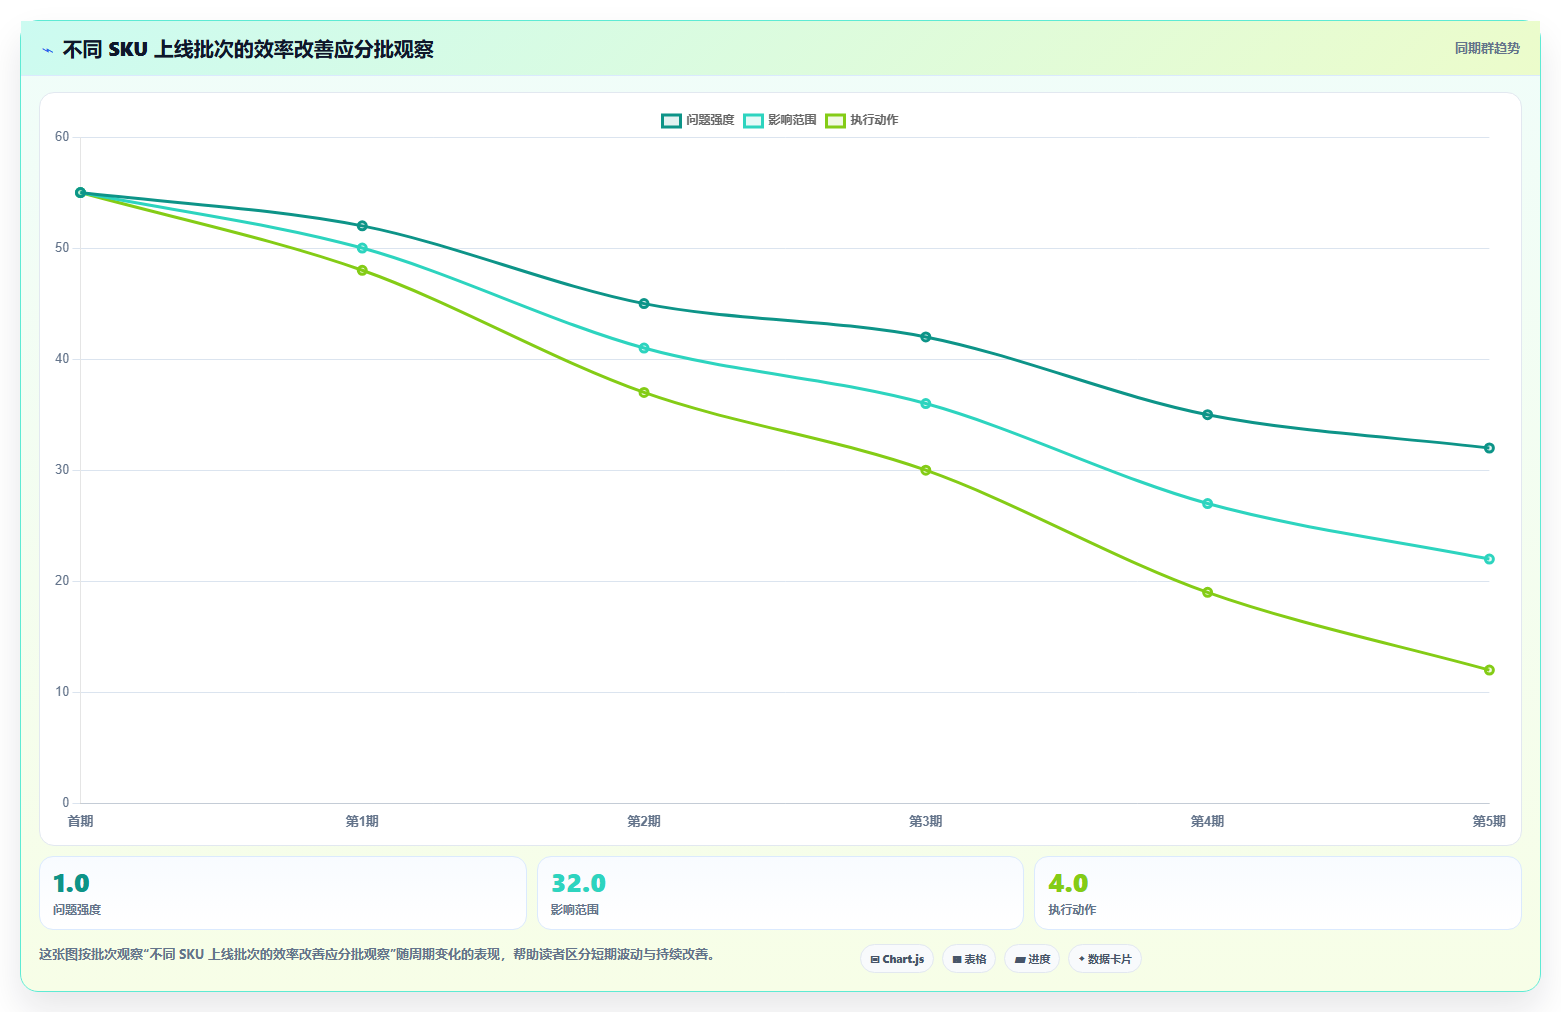The height and width of the screenshot is (1012, 1561).
Task: Click the 1.0 问题强度 stat card
Action: pyautogui.click(x=283, y=893)
